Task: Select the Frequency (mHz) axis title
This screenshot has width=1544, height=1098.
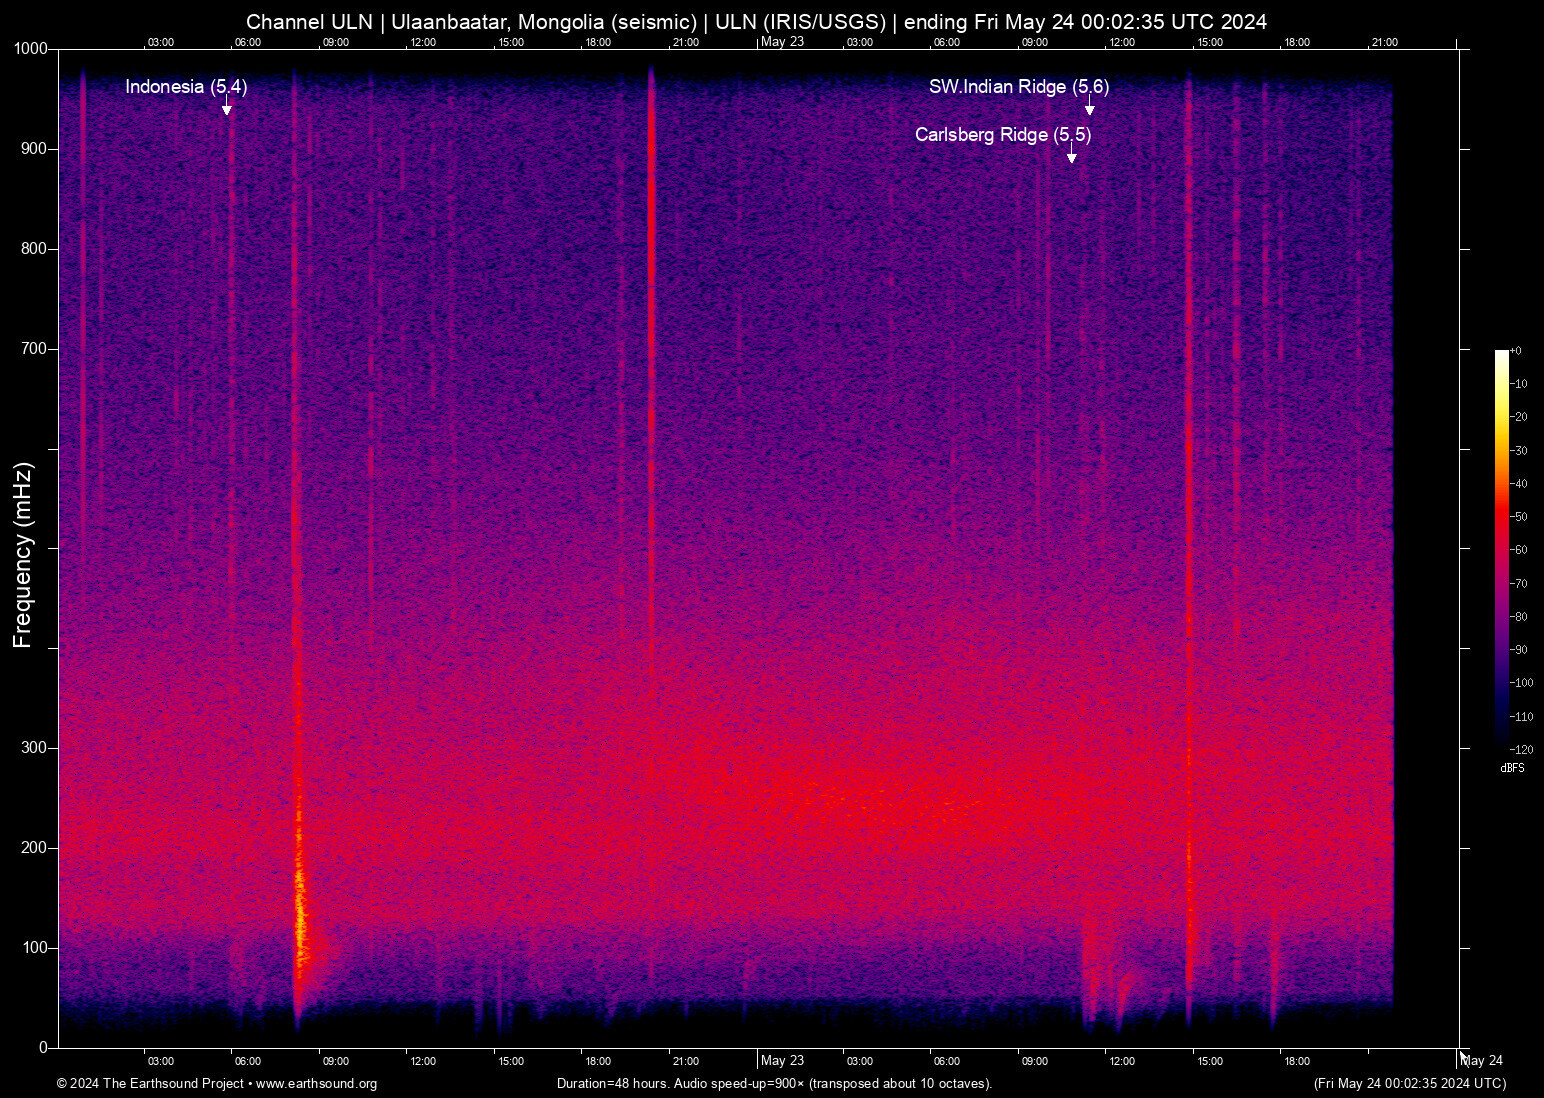Action: pos(23,555)
